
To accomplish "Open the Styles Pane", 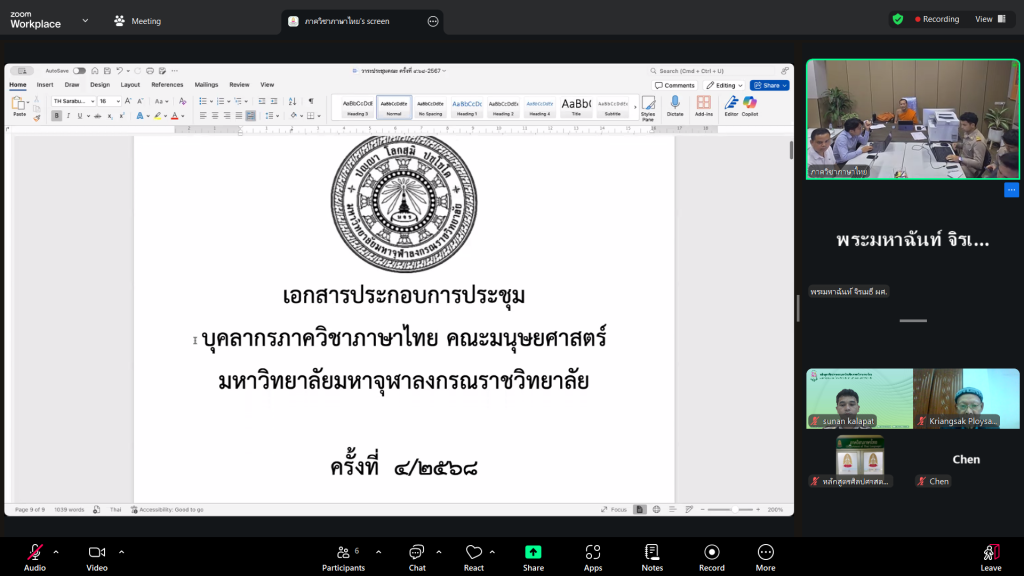I will 648,107.
